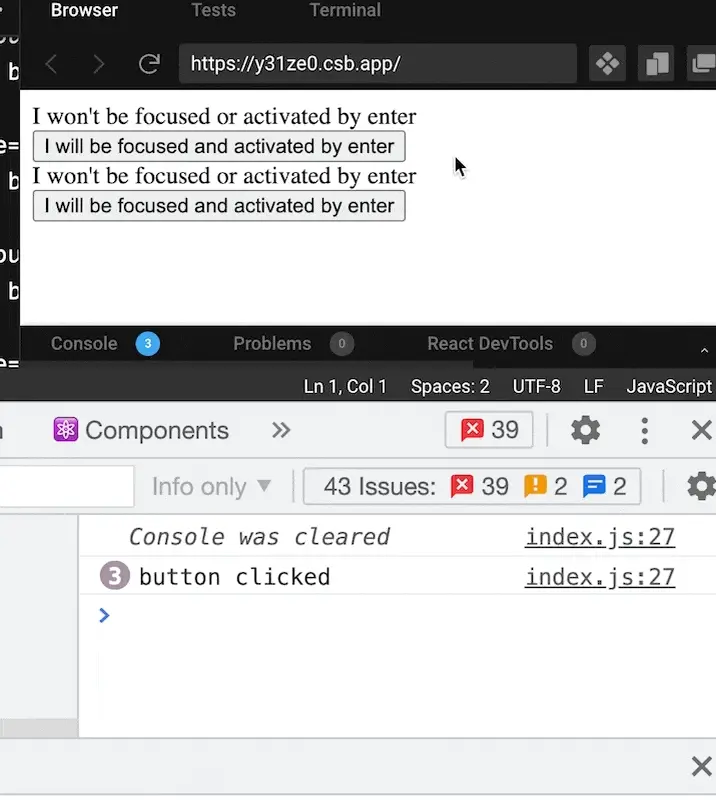The width and height of the screenshot is (716, 800).
Task: Show more DevTools tabs via double chevron
Action: (281, 430)
